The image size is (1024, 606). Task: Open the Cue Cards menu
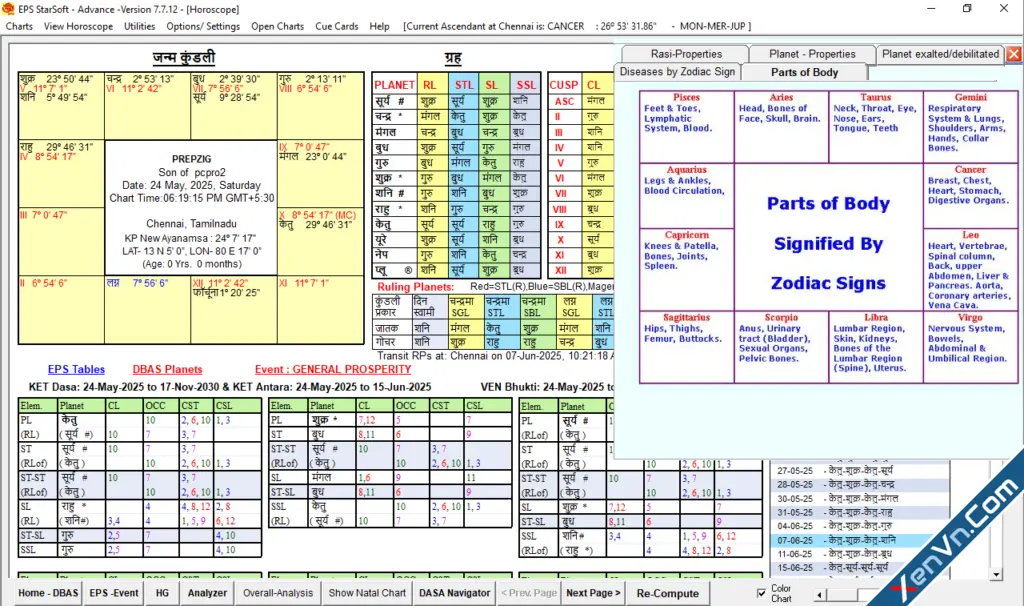(337, 26)
